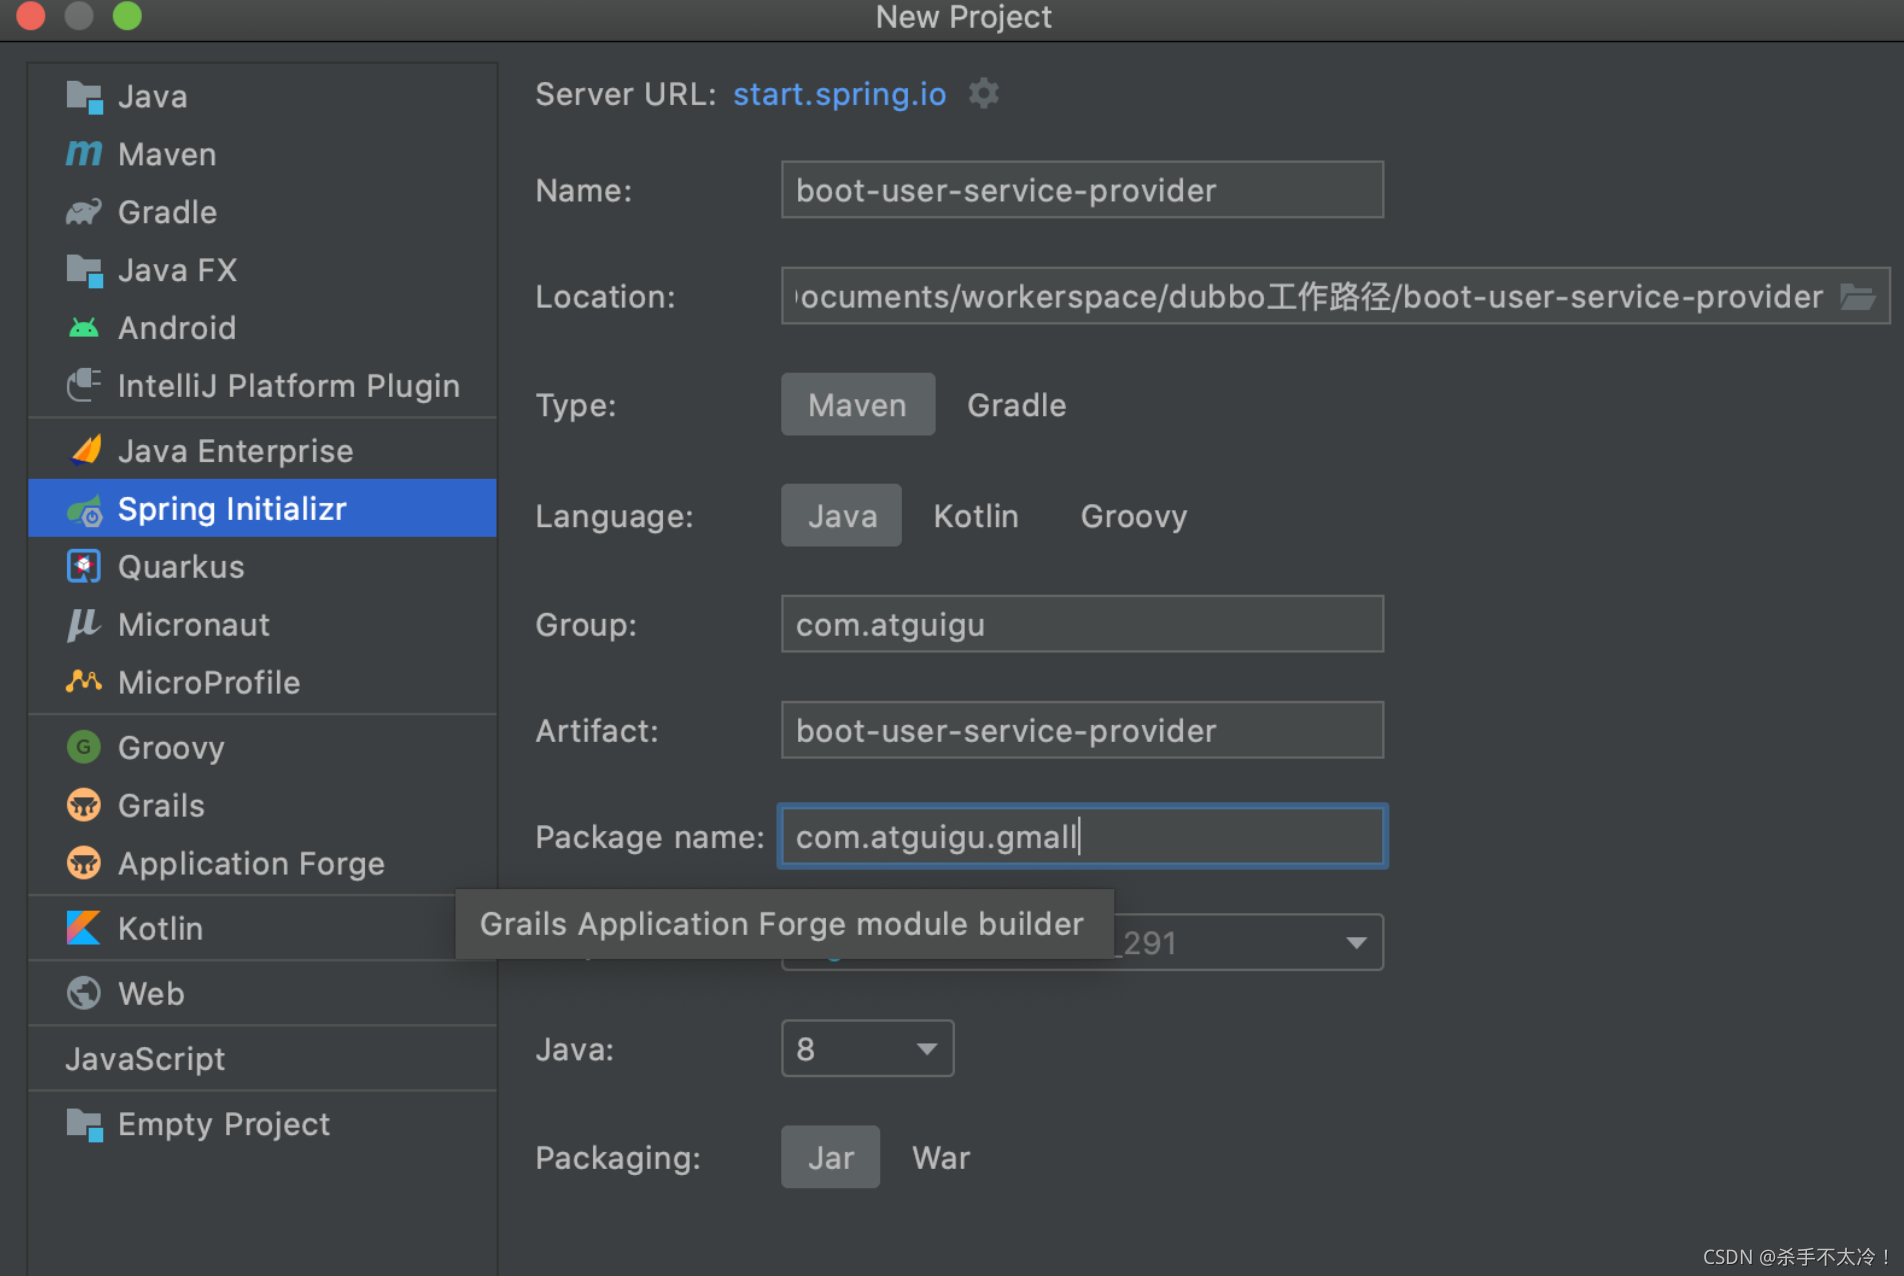
Task: Click the Package name field
Action: click(x=1082, y=836)
